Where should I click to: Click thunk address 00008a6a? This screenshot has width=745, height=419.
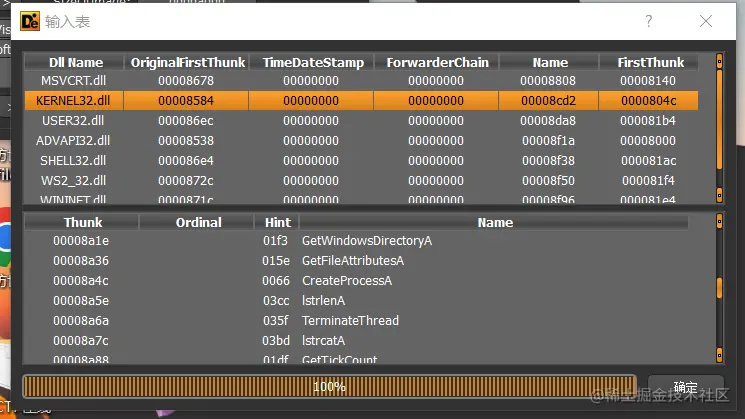pos(81,321)
